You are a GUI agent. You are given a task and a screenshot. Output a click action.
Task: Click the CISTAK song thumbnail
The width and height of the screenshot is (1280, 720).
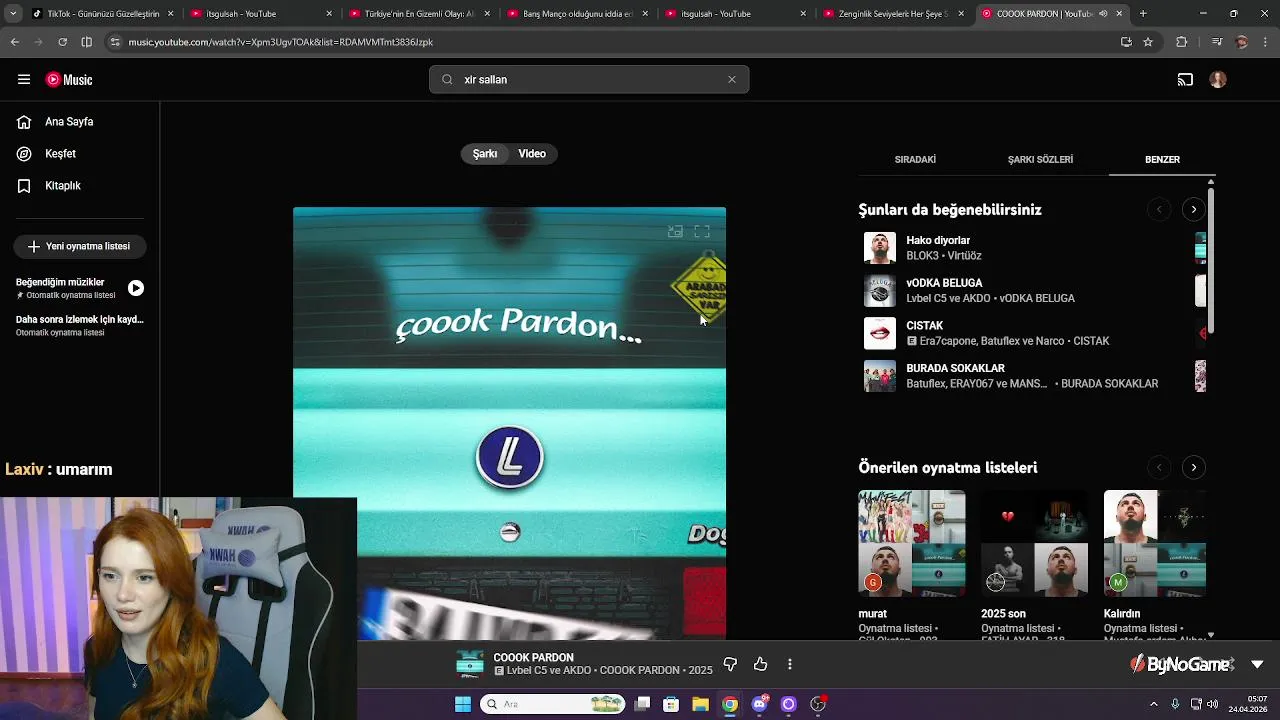coord(880,333)
